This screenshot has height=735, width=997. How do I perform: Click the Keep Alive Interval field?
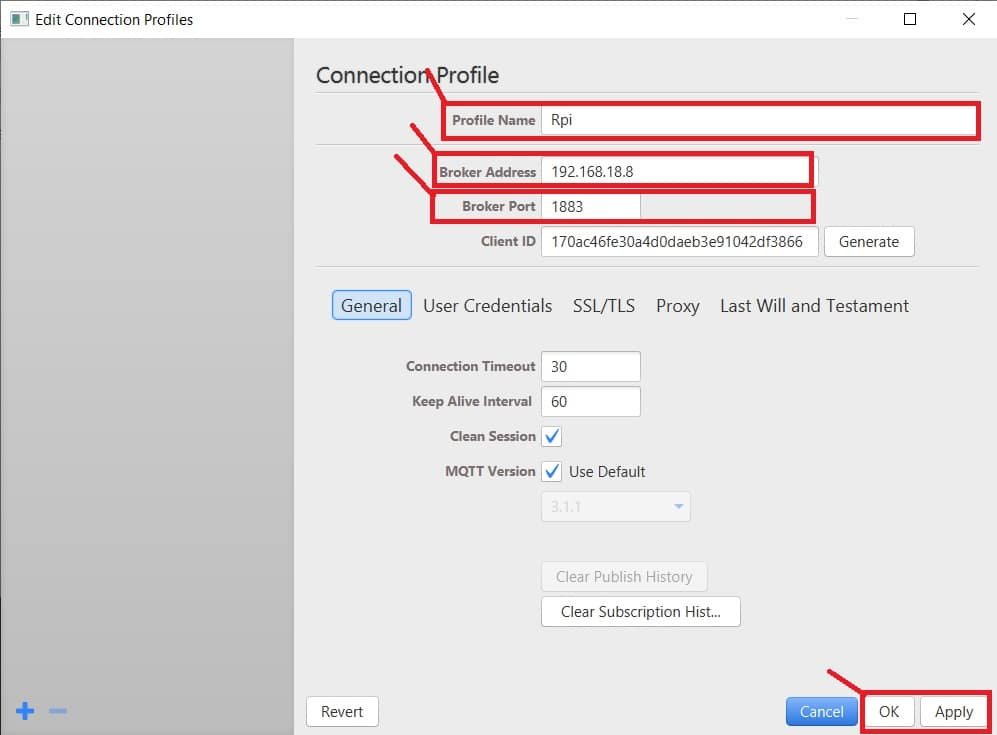click(591, 401)
